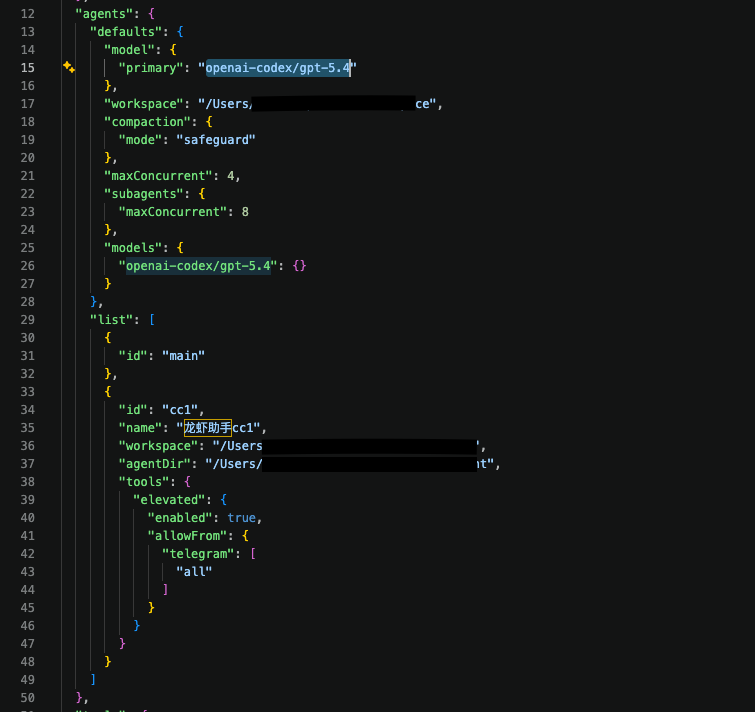
Task: Click the openai-codex/gpt-5.4 key on line 26
Action: point(198,266)
